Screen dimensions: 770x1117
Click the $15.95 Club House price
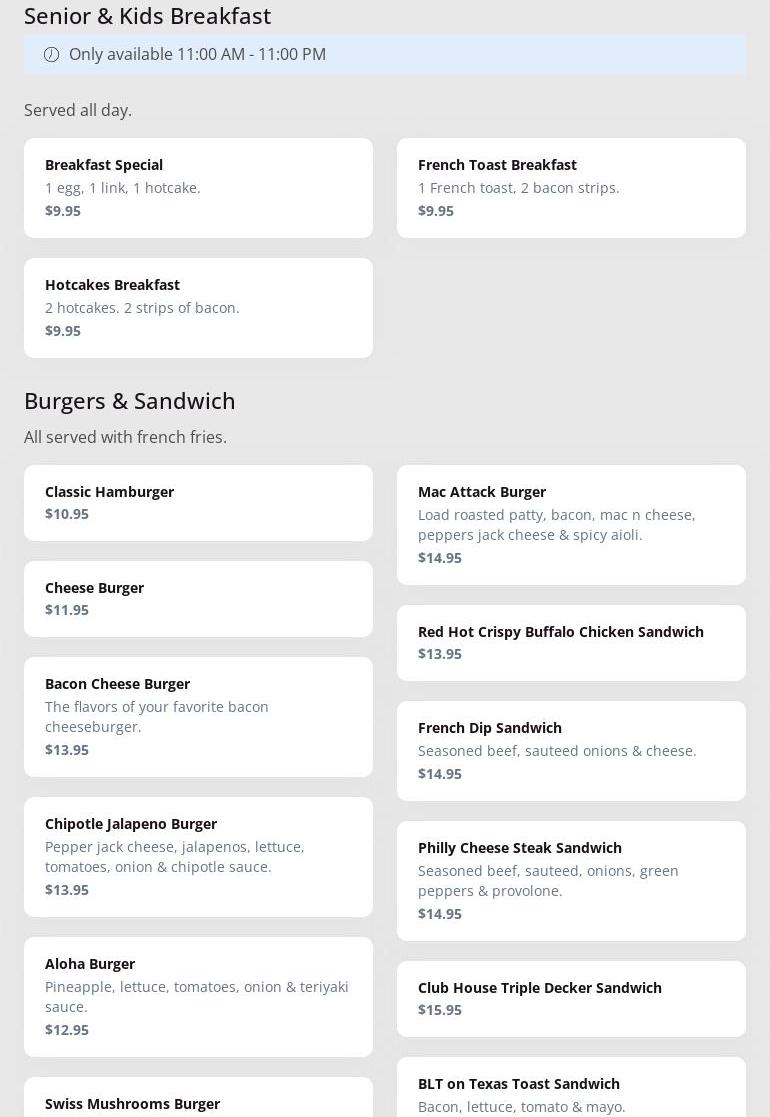pos(440,1010)
